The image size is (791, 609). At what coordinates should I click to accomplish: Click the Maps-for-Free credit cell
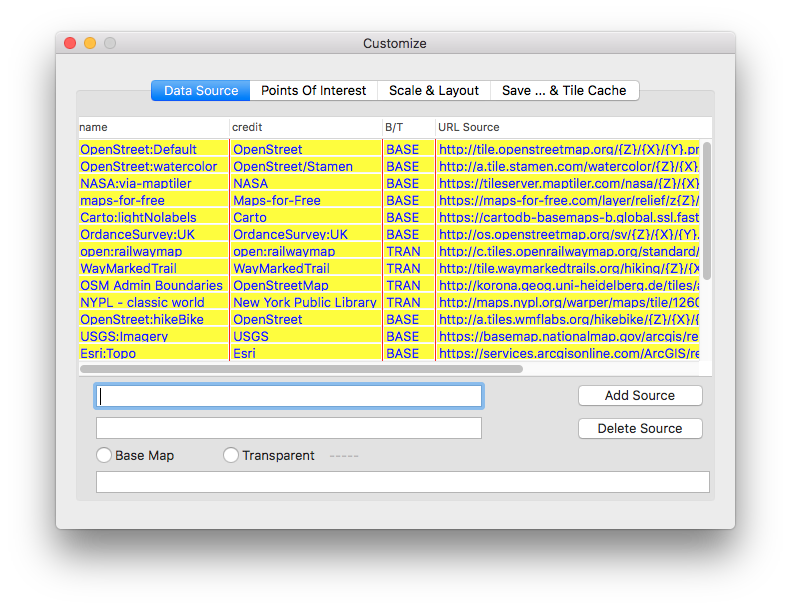point(306,200)
